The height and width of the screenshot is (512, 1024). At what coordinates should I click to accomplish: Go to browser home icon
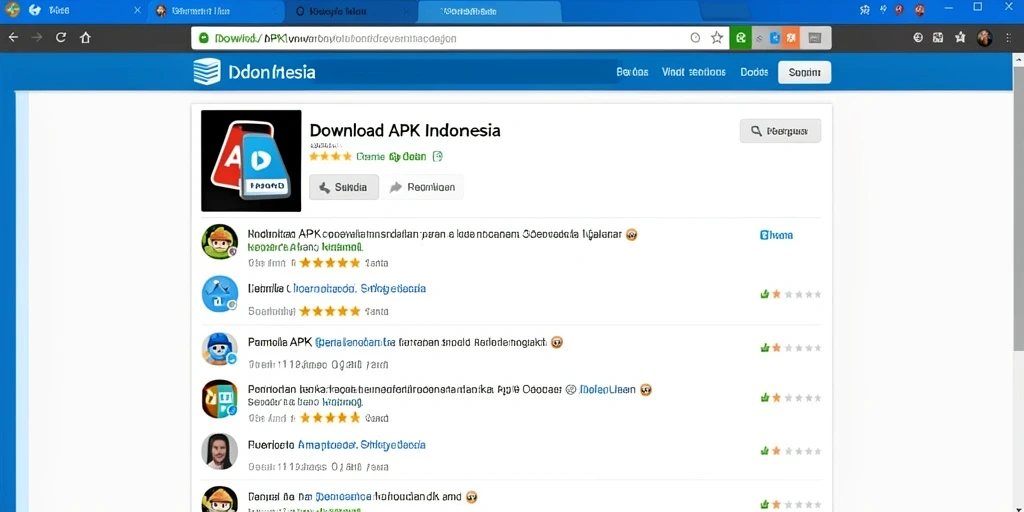coord(85,38)
